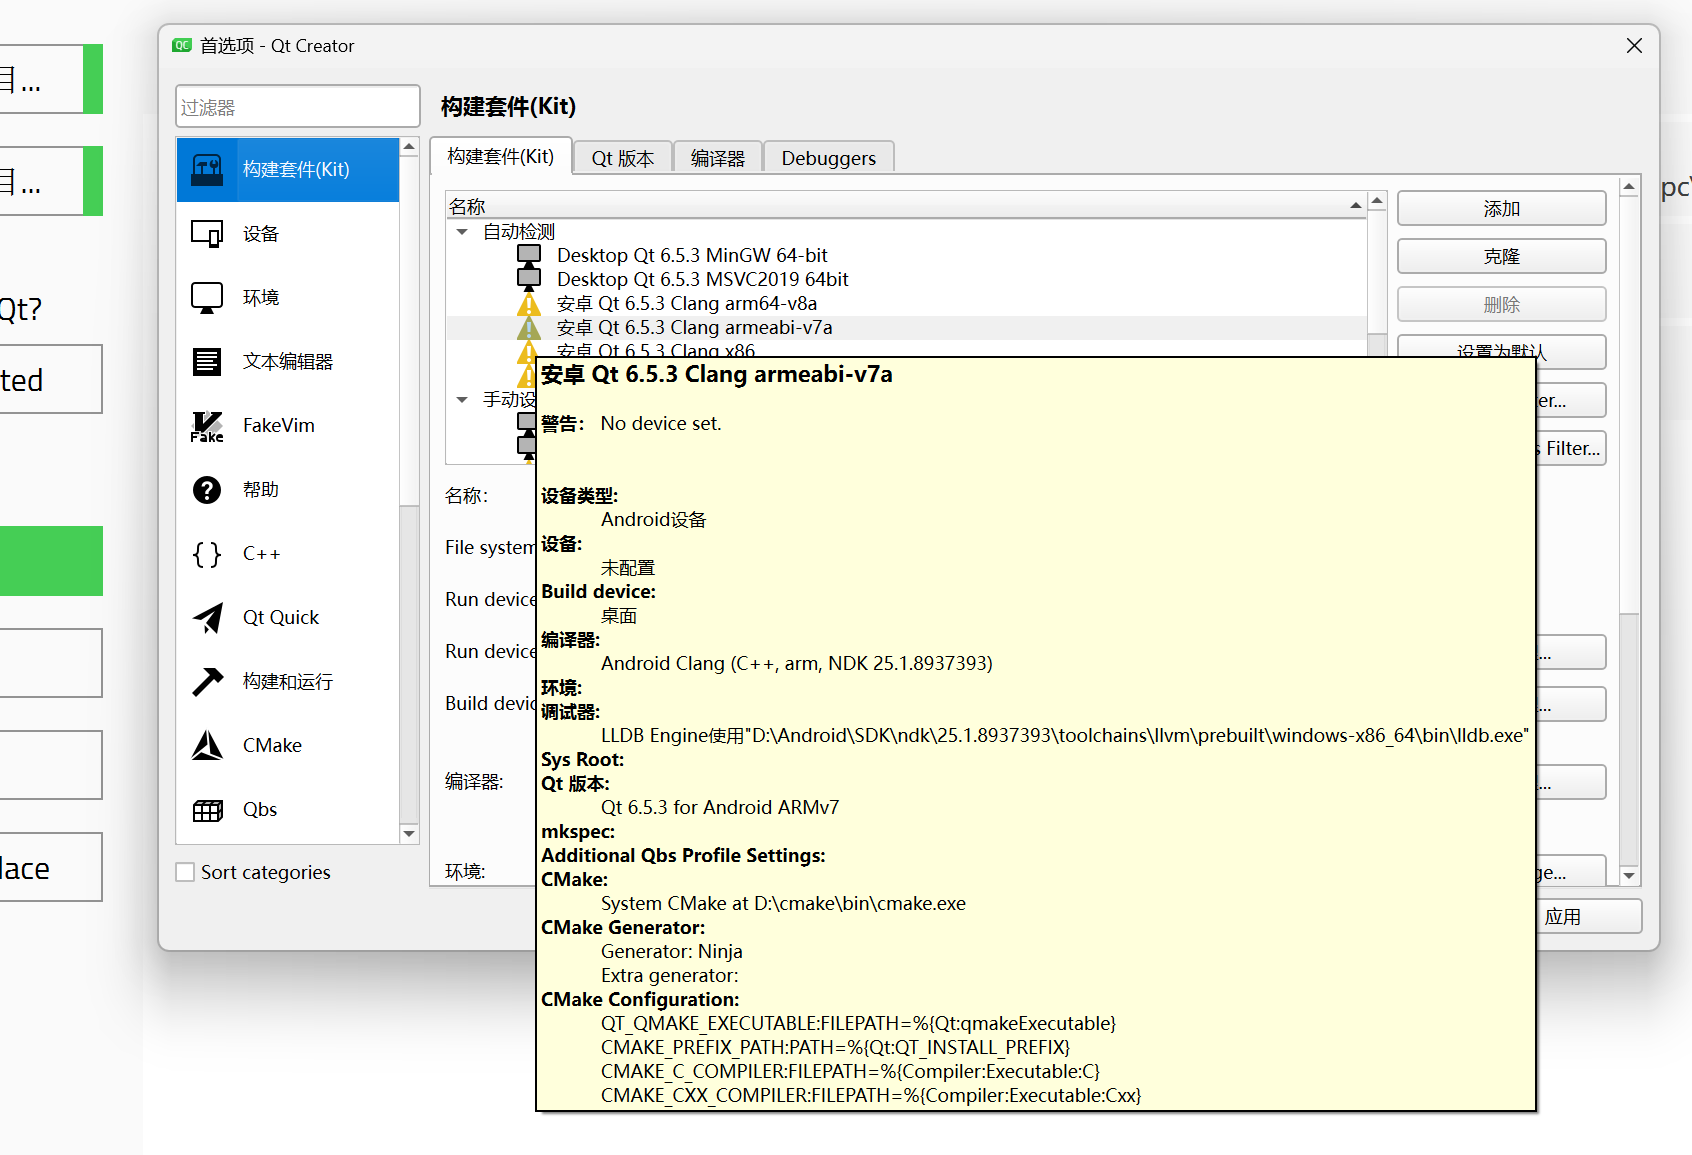Collapse the 手动设置 tree group arrow
This screenshot has height=1155, width=1692.
coord(462,400)
